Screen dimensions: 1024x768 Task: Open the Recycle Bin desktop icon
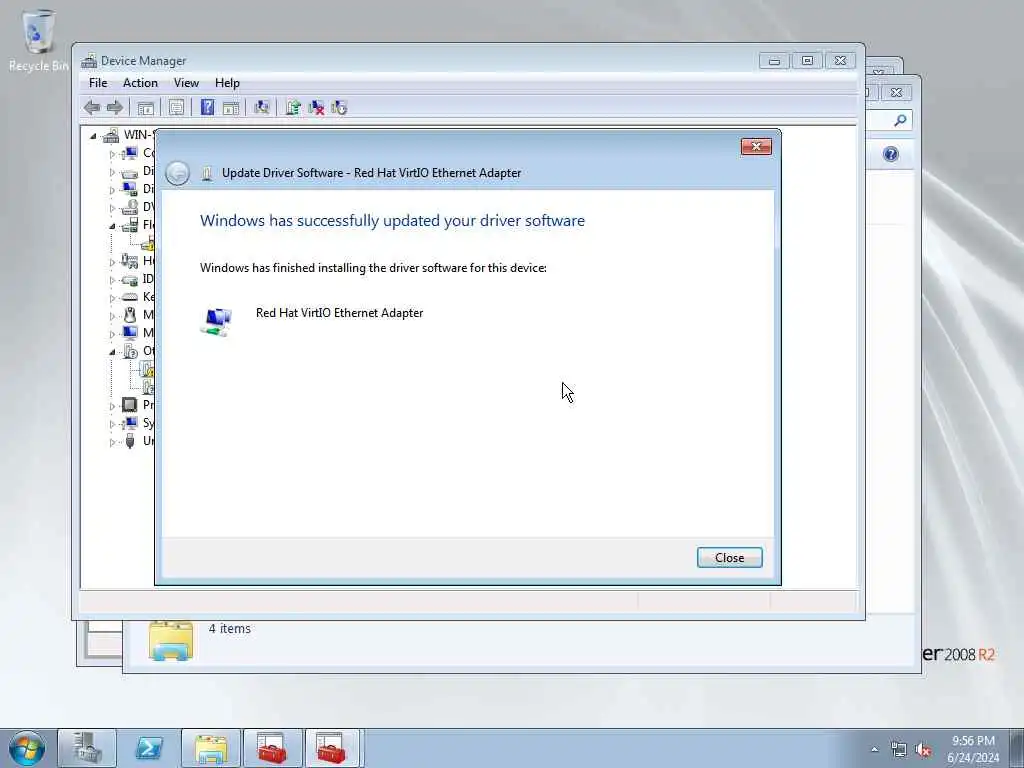[x=38, y=40]
